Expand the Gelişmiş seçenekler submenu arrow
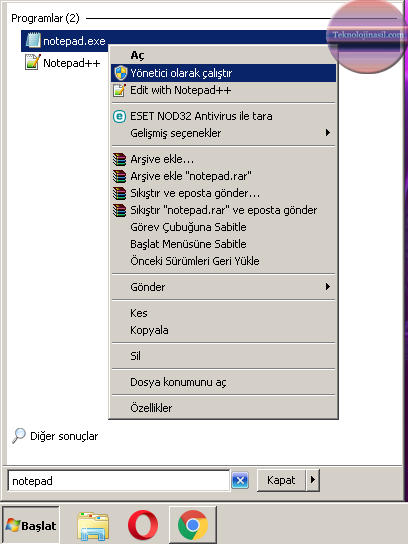 328,133
